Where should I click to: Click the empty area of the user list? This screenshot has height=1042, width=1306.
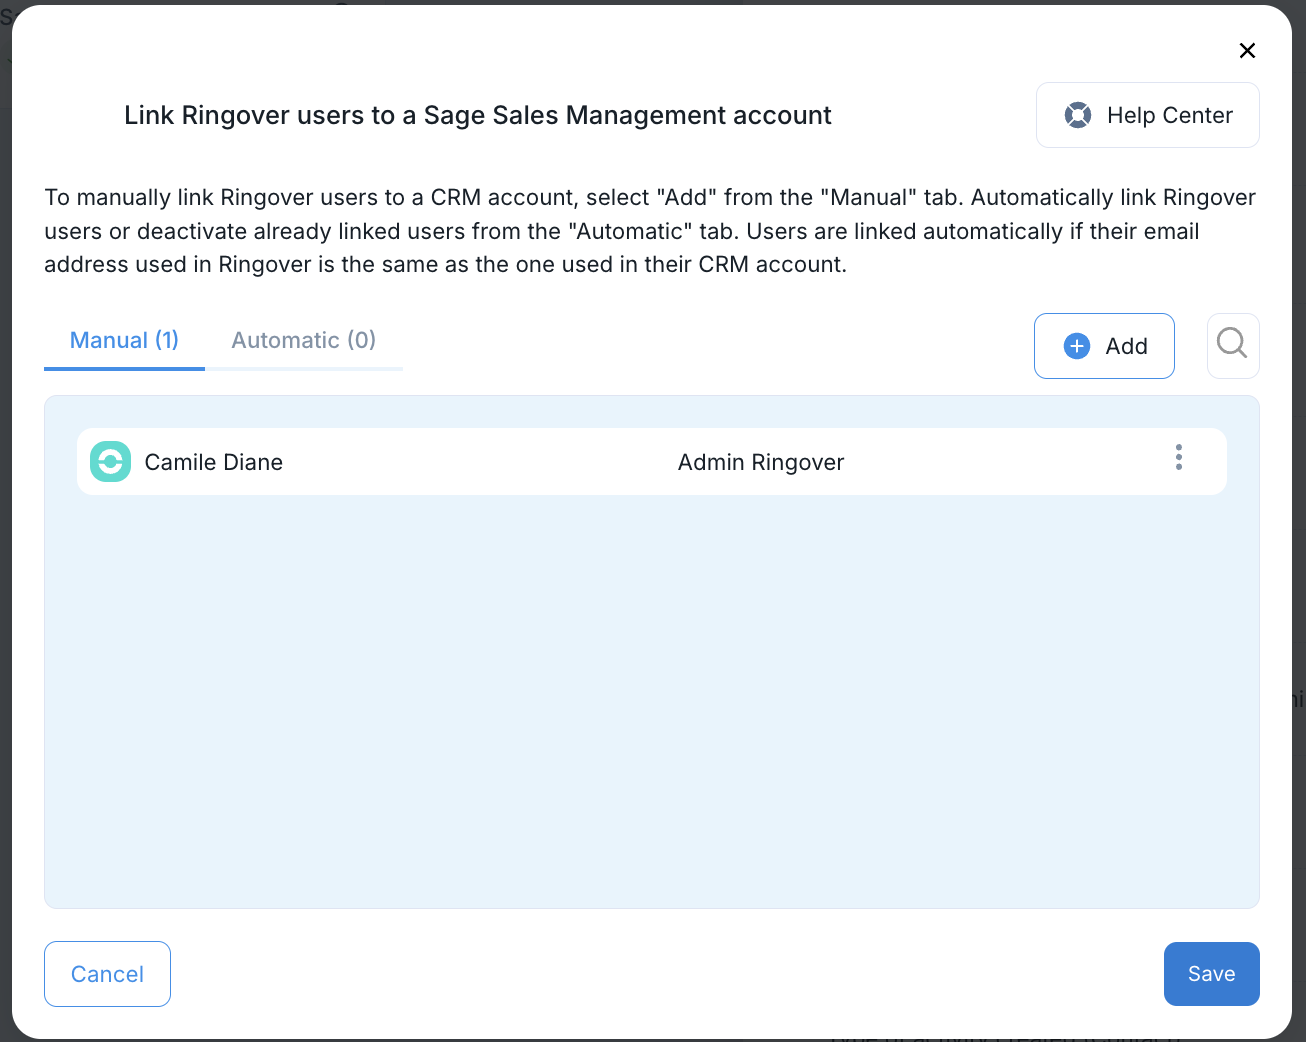pyautogui.click(x=650, y=700)
